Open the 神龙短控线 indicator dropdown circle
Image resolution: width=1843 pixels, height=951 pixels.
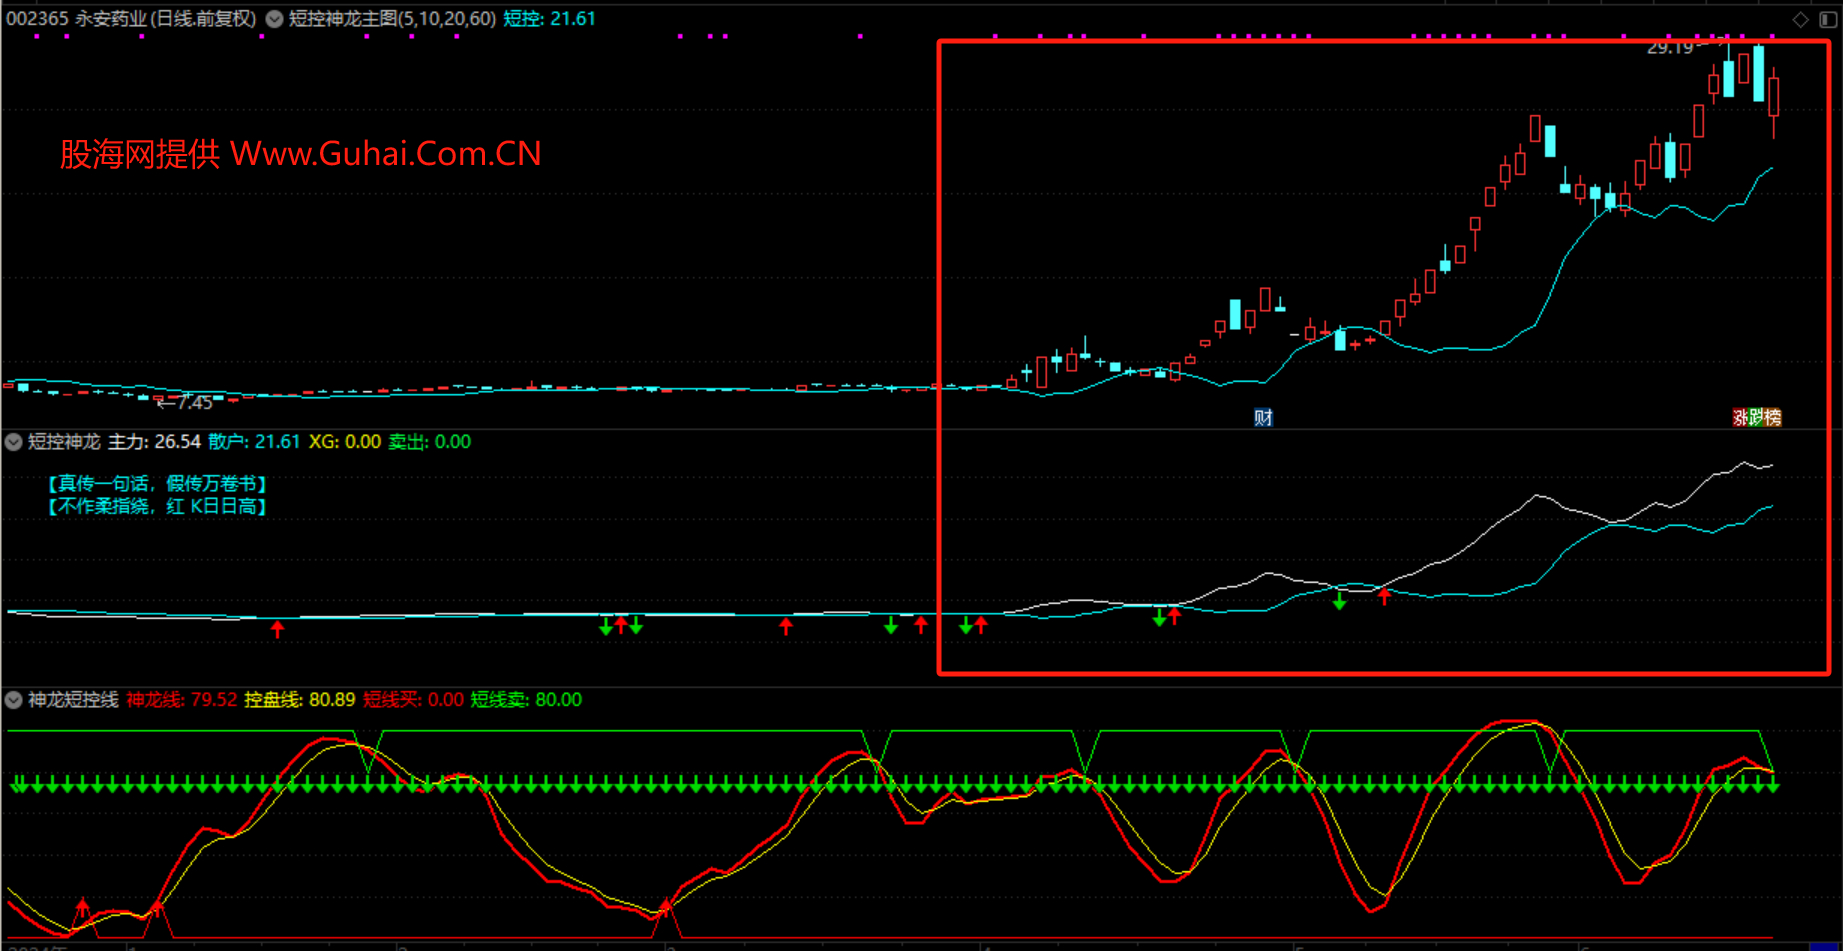(x=14, y=700)
